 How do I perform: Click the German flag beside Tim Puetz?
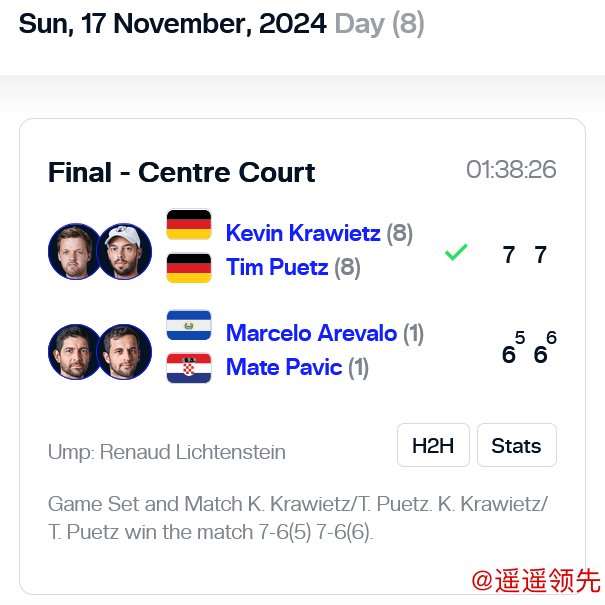click(188, 268)
